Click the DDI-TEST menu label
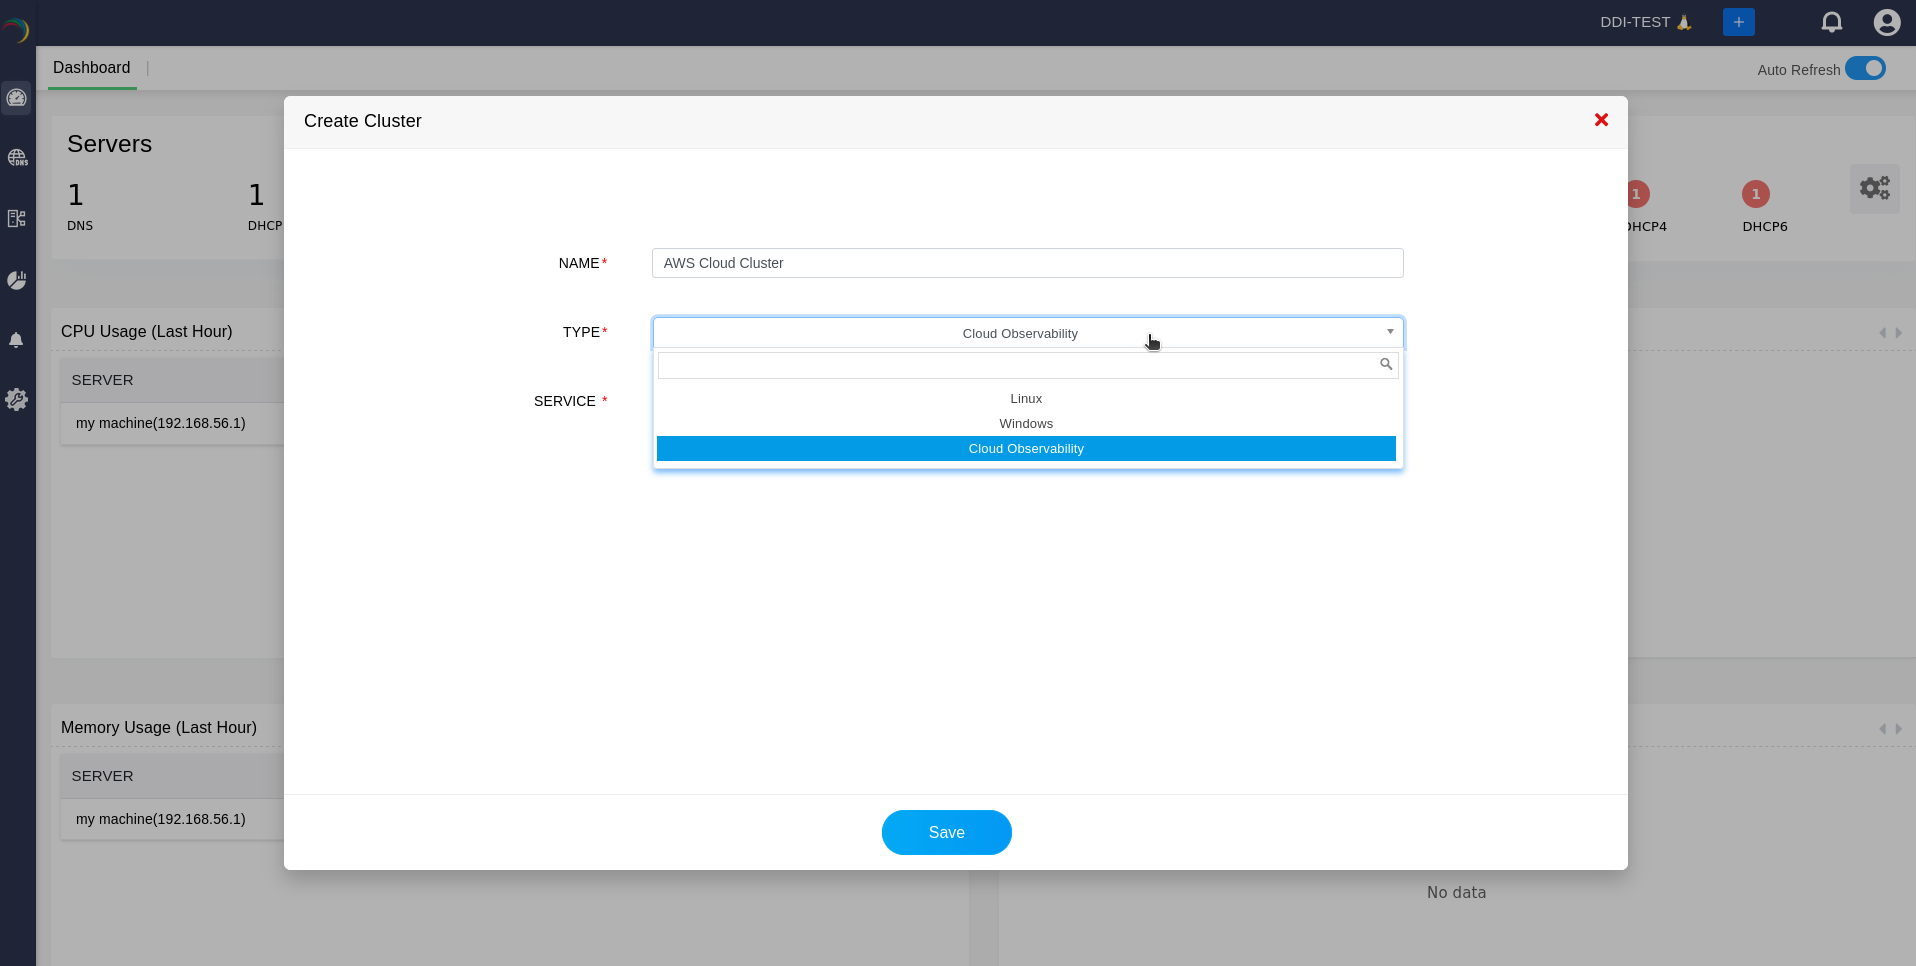The height and width of the screenshot is (966, 1916). (x=1636, y=21)
